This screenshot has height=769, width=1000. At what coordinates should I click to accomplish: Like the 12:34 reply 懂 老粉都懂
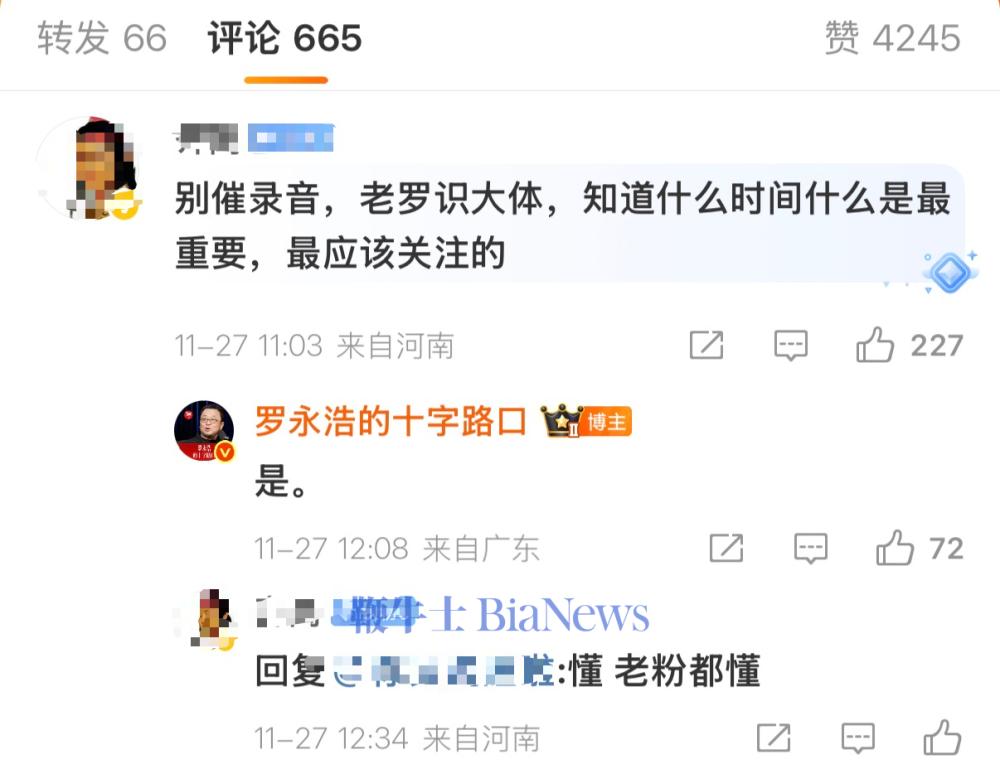click(942, 738)
